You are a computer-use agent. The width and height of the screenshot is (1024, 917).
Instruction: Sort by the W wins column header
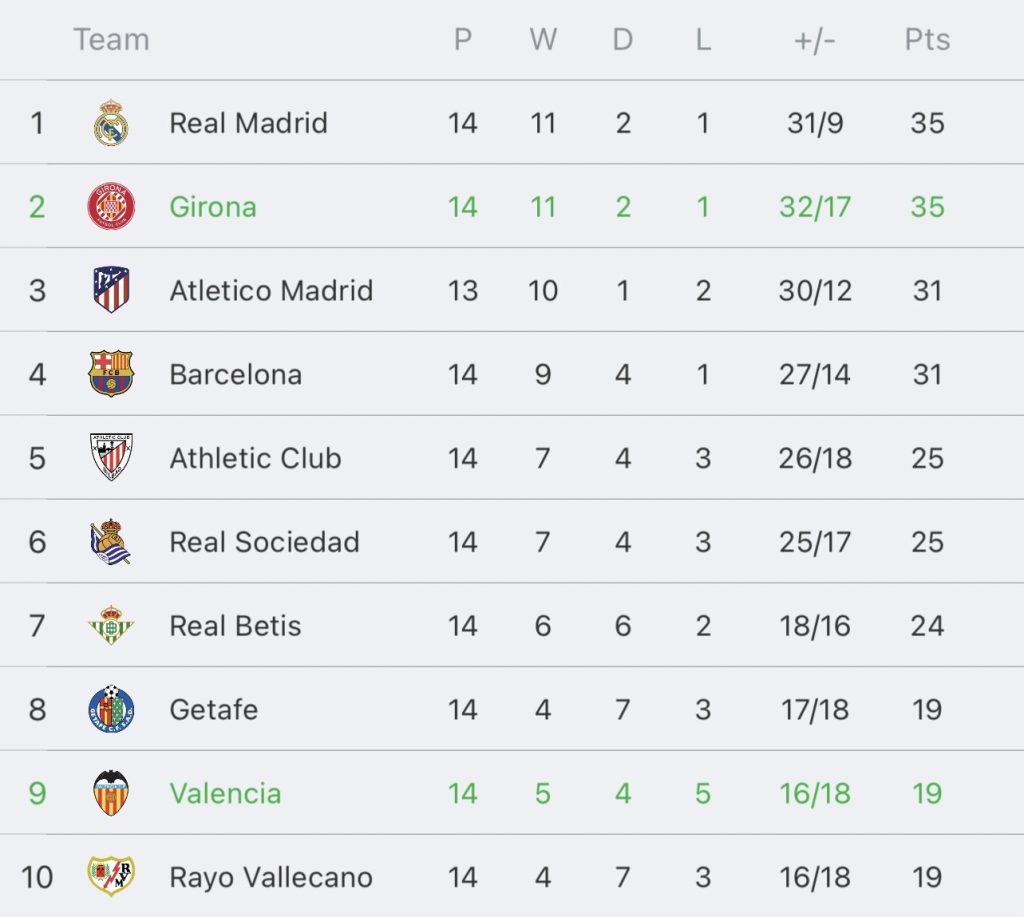coord(543,40)
